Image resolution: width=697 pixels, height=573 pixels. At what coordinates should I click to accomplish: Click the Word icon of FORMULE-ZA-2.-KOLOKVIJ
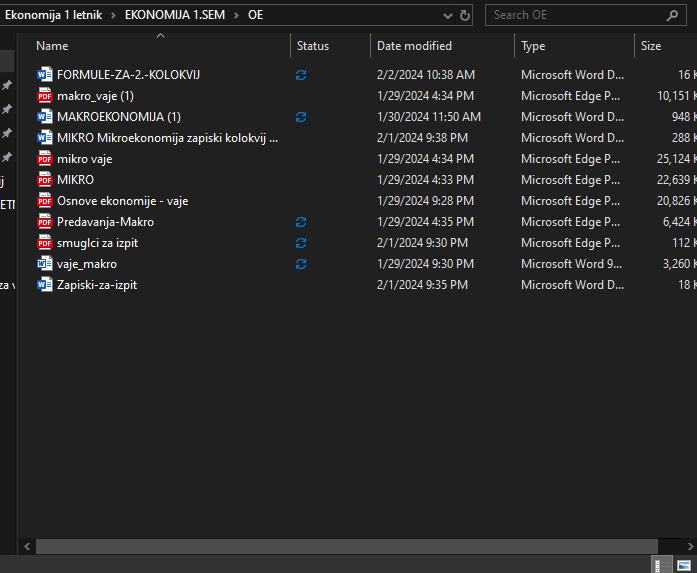pos(44,75)
